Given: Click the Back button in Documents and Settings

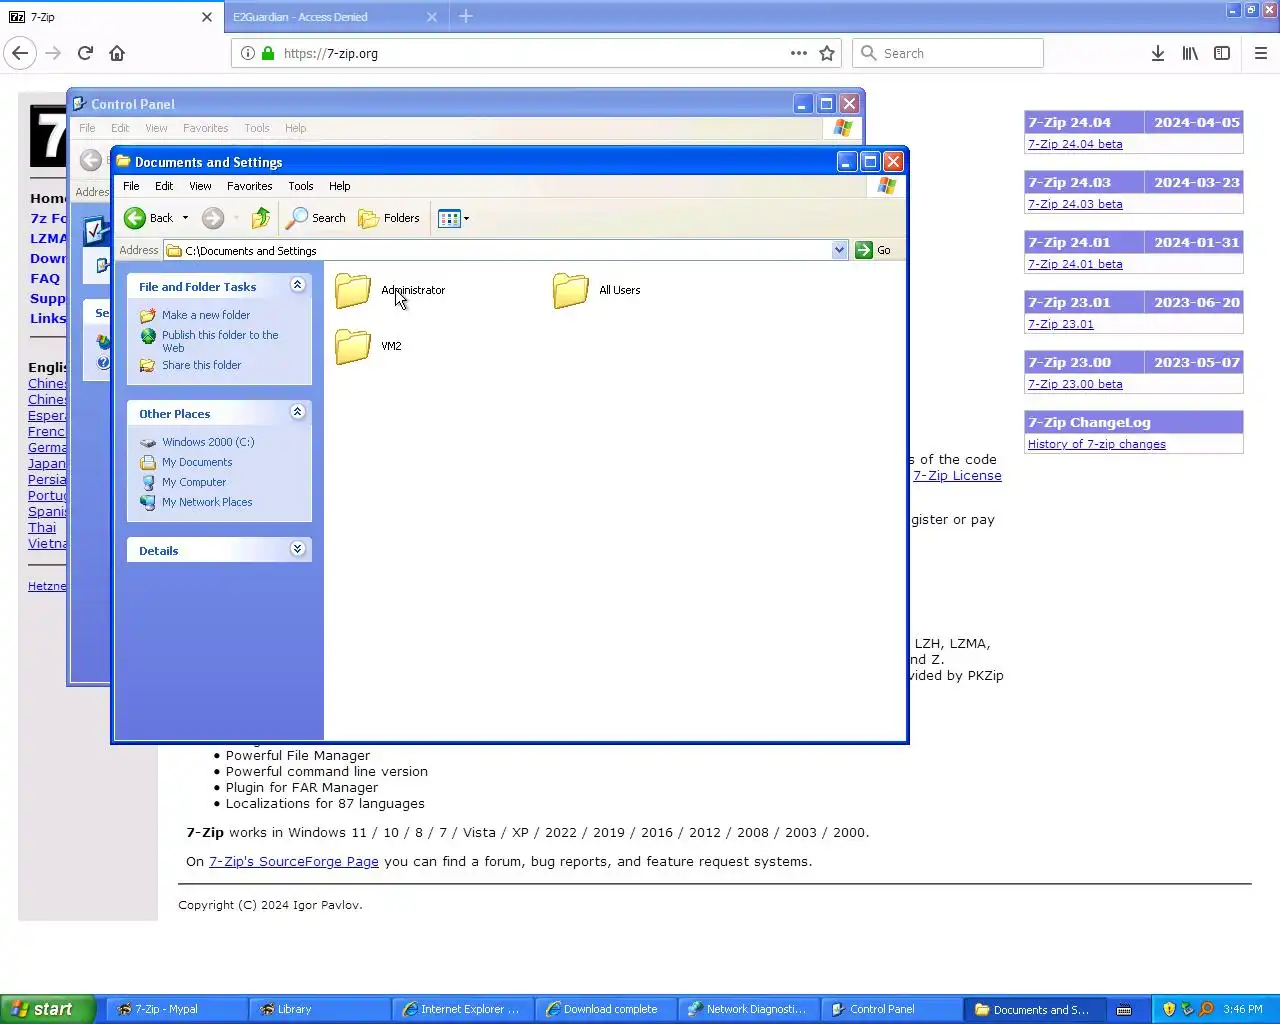Looking at the screenshot, I should [x=149, y=218].
